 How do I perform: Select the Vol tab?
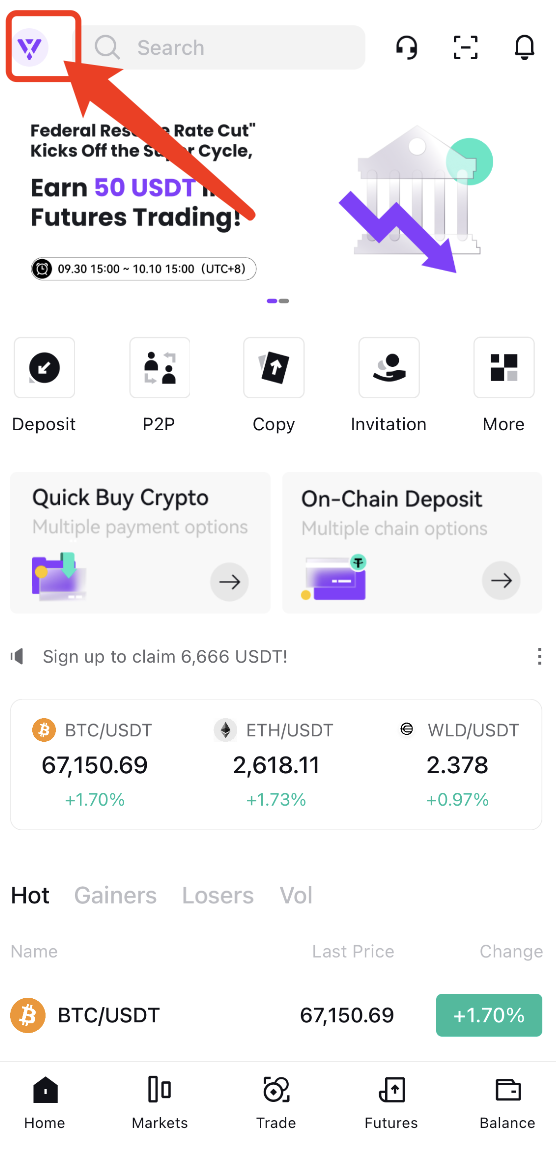pyautogui.click(x=296, y=896)
